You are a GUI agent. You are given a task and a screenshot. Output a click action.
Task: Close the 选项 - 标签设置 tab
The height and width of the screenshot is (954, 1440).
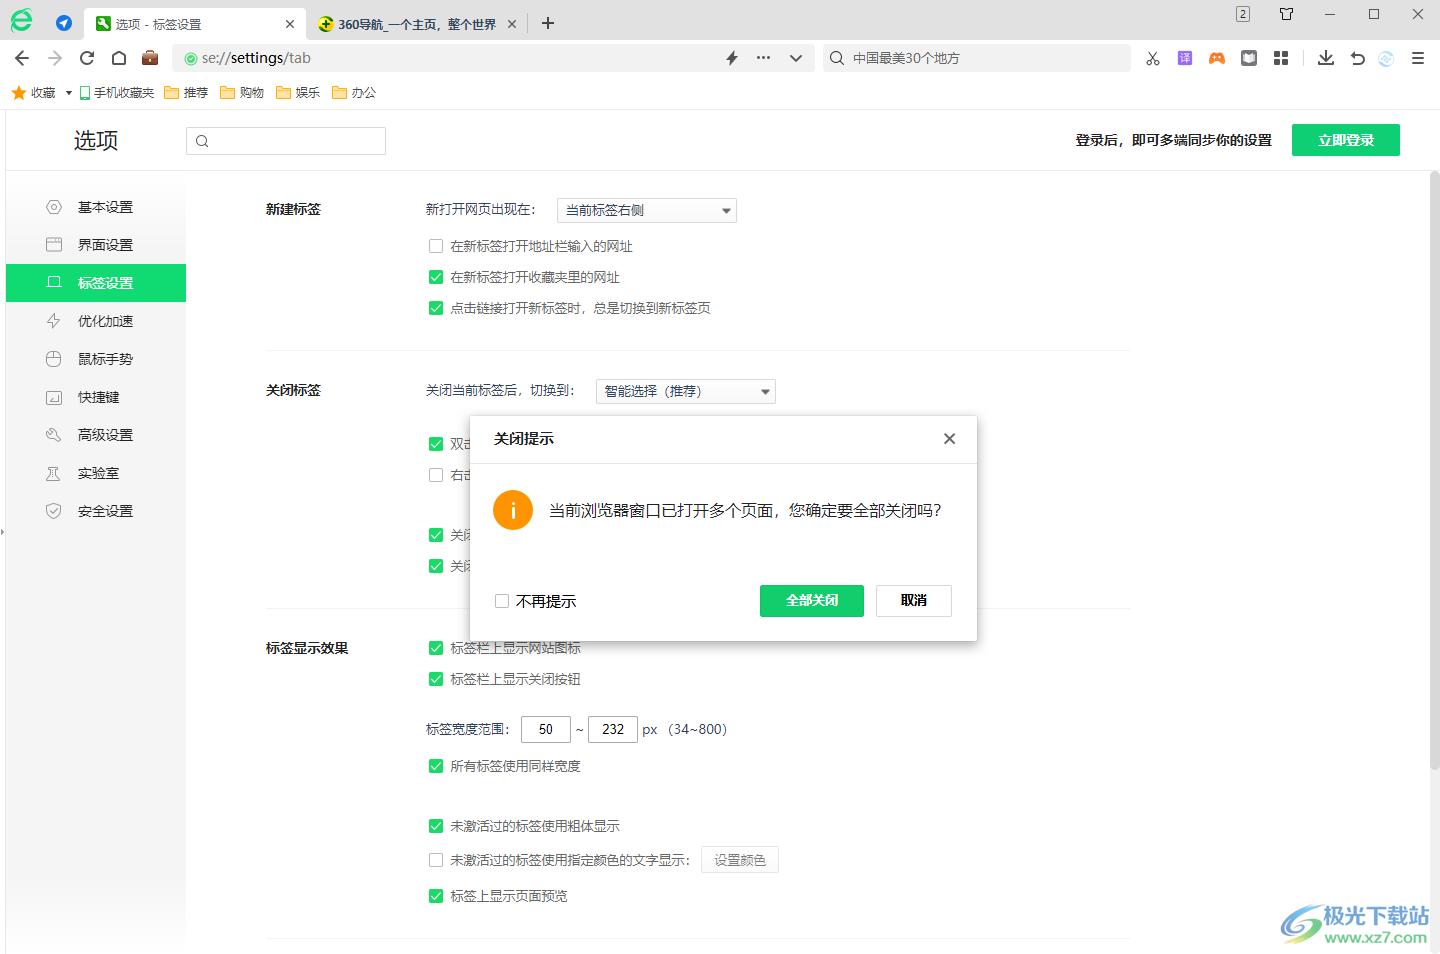pyautogui.click(x=290, y=24)
